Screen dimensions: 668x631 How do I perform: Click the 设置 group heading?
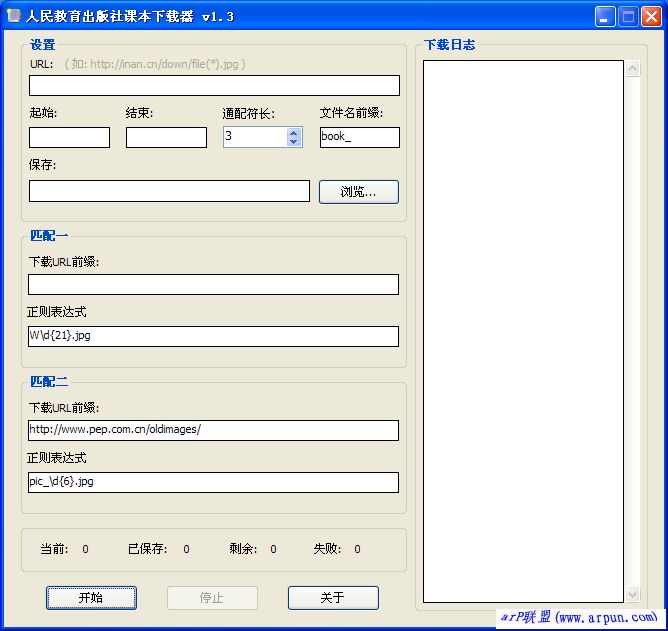43,44
